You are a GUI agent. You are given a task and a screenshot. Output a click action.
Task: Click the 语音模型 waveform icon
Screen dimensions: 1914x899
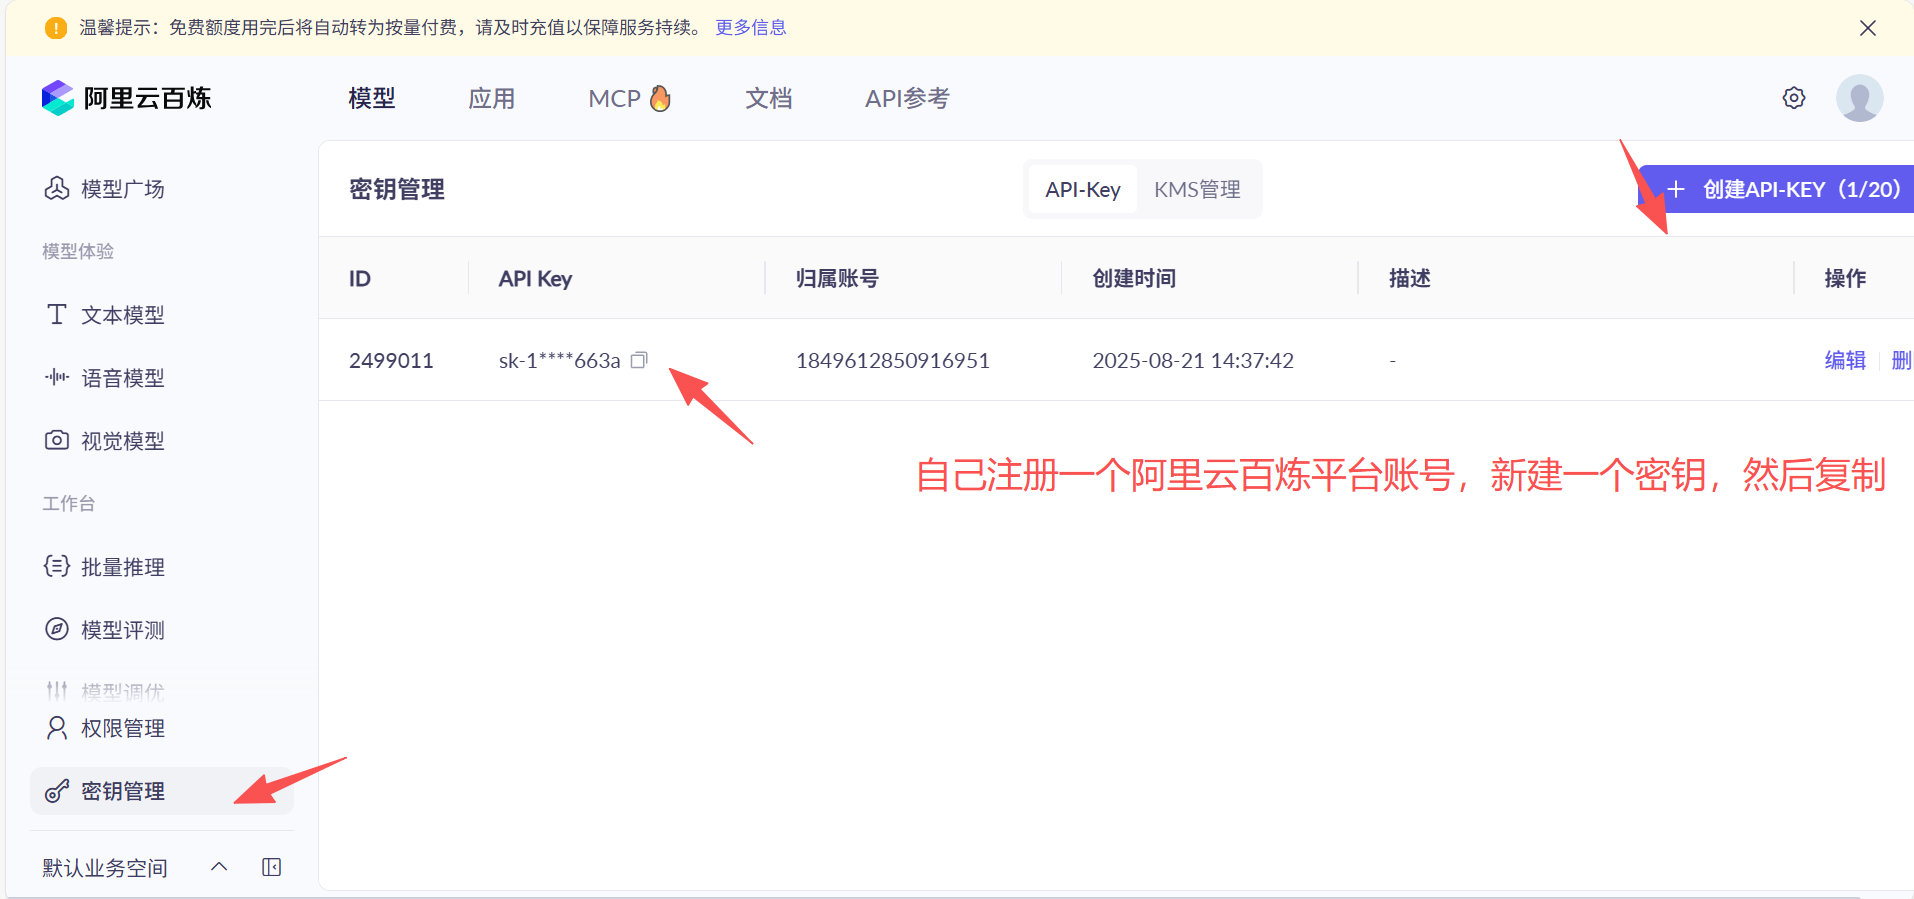click(x=57, y=377)
